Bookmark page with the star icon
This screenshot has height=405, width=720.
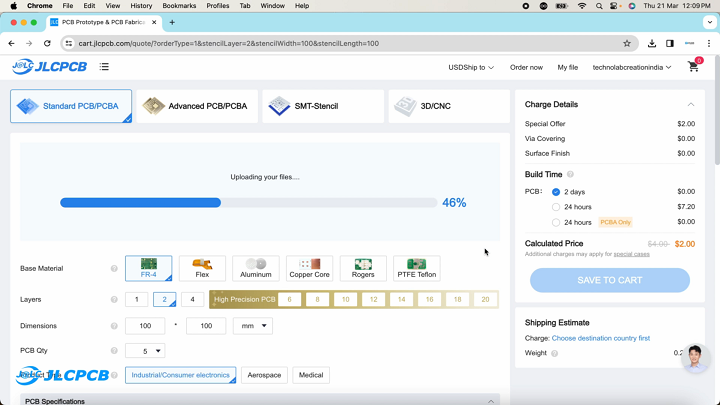[x=627, y=43]
